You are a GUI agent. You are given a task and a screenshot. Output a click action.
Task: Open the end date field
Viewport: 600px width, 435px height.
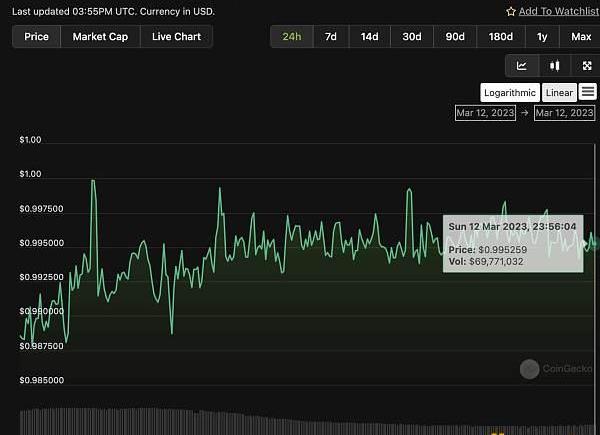tap(565, 113)
